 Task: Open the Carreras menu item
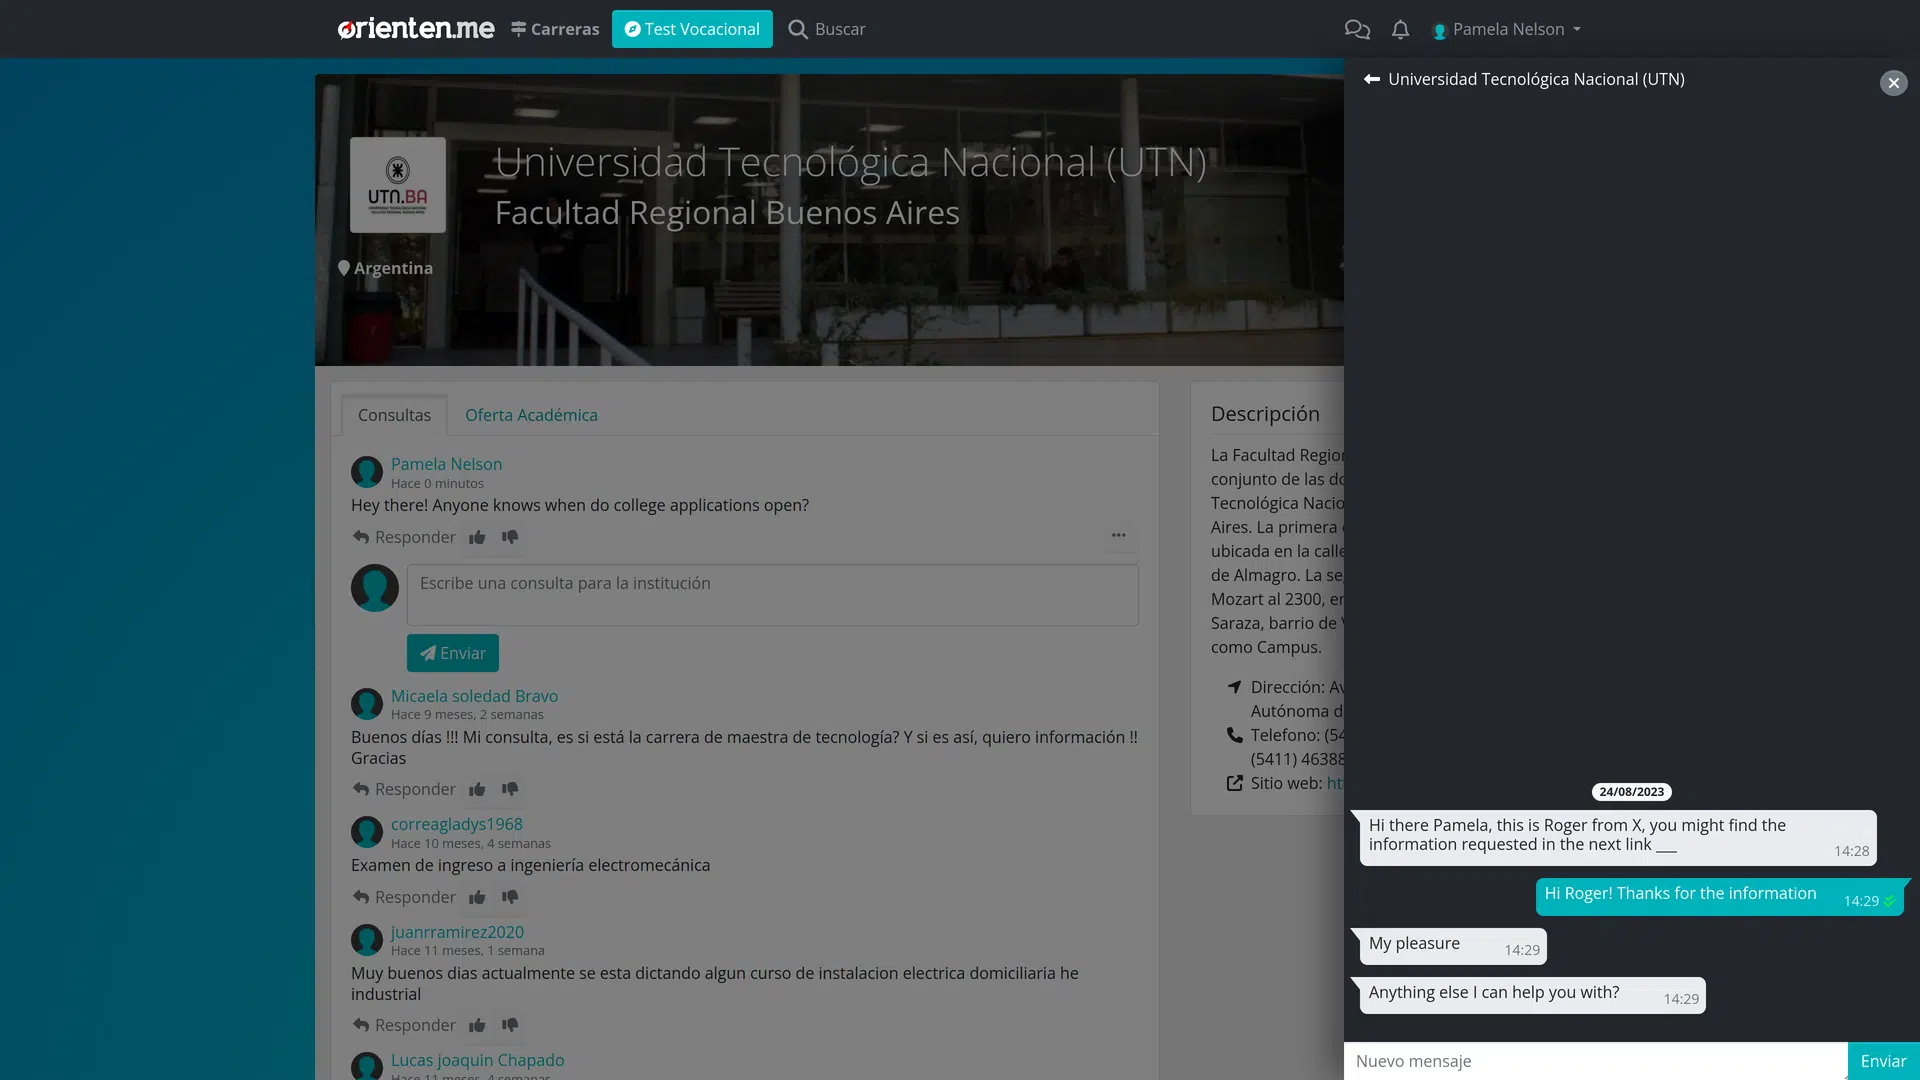555,29
